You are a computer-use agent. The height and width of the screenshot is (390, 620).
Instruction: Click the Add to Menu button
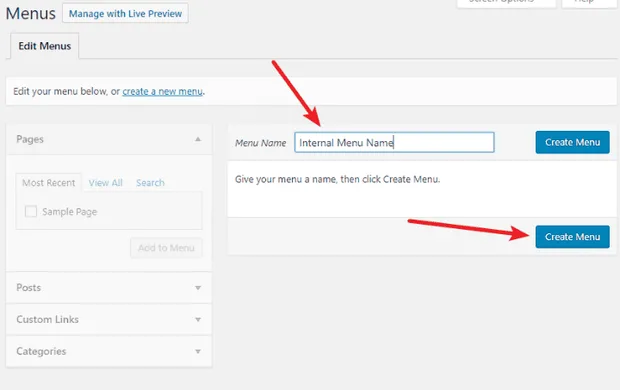pos(166,248)
